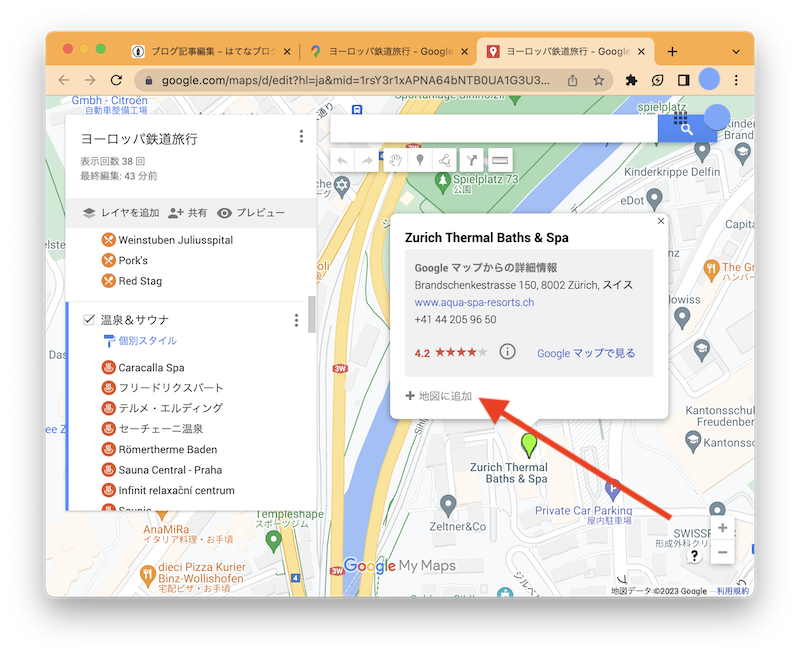Click the share page icon in address bar

click(x=572, y=80)
